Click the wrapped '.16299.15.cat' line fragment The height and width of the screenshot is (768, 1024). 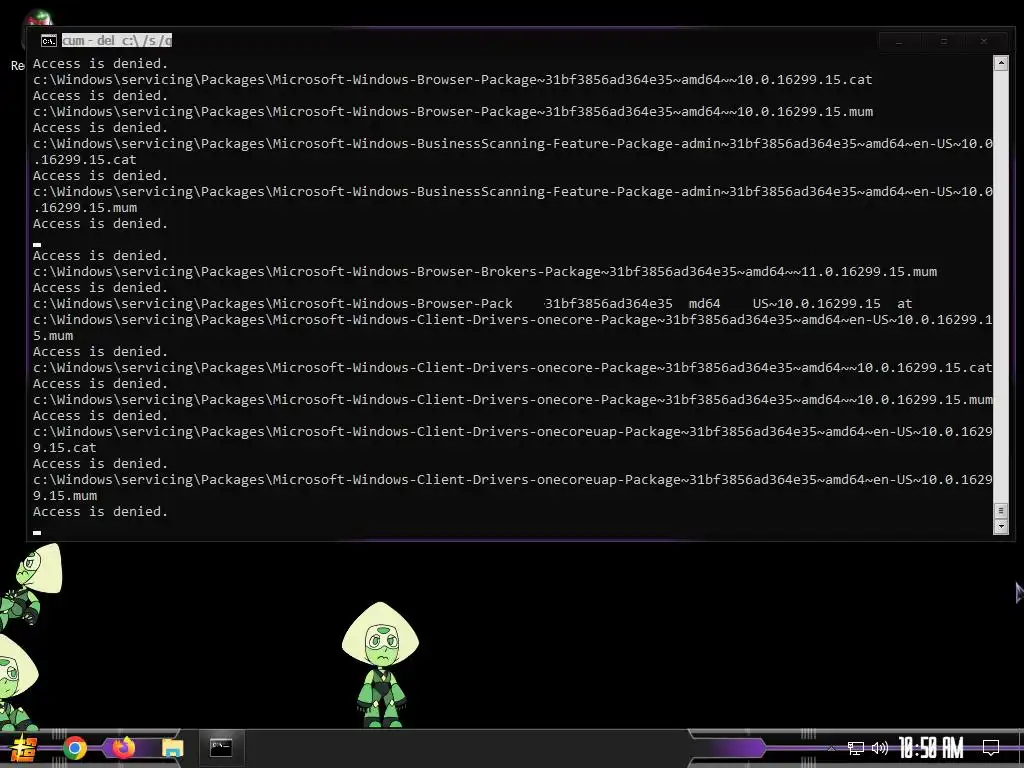[x=85, y=160]
